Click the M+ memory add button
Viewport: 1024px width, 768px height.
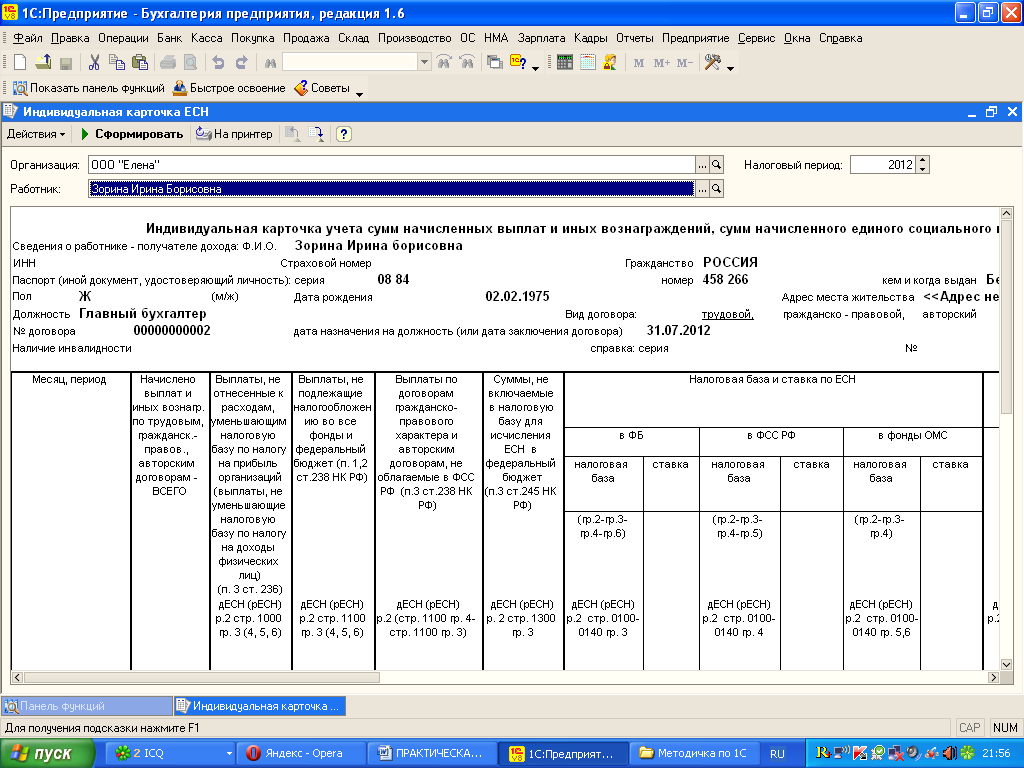662,63
